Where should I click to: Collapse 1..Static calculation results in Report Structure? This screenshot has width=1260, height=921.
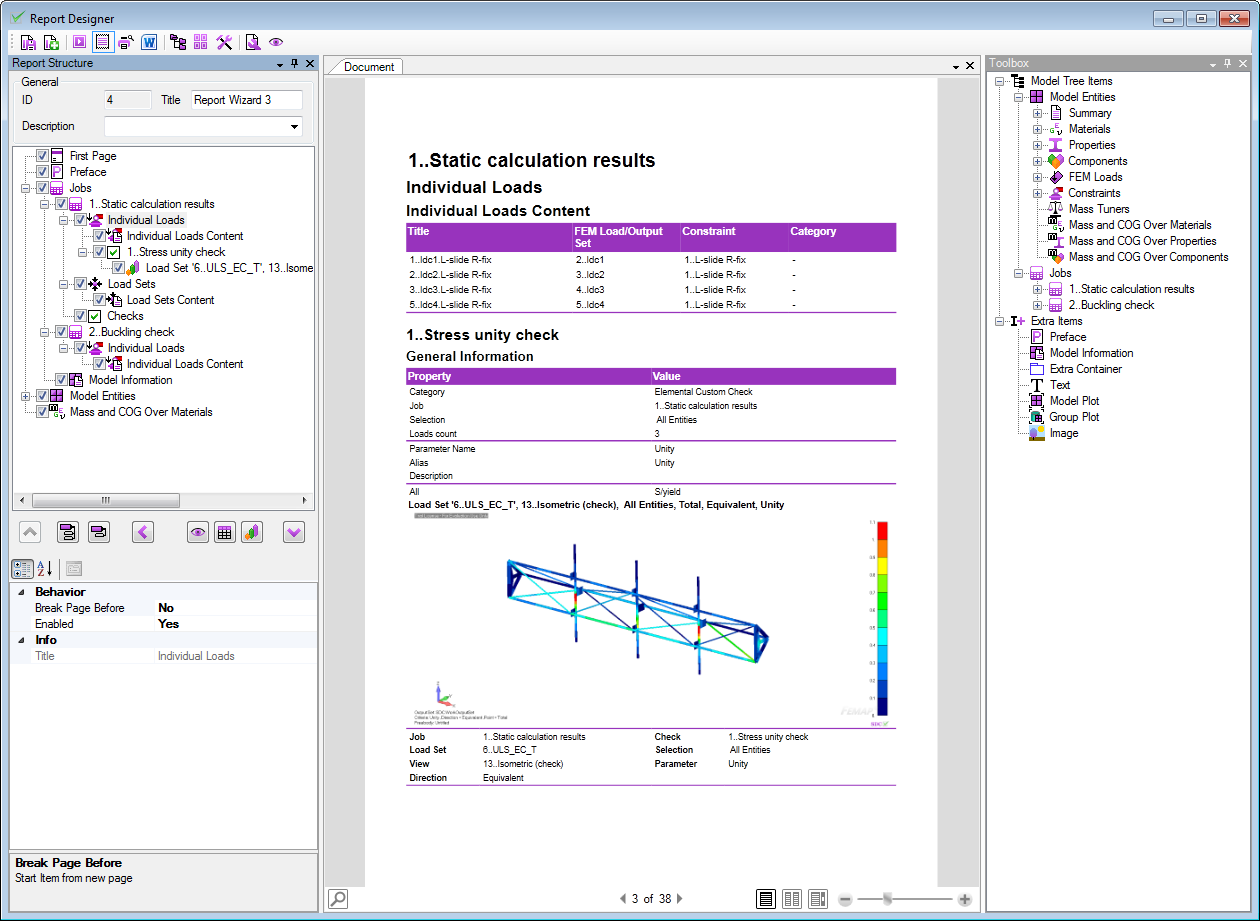45,204
